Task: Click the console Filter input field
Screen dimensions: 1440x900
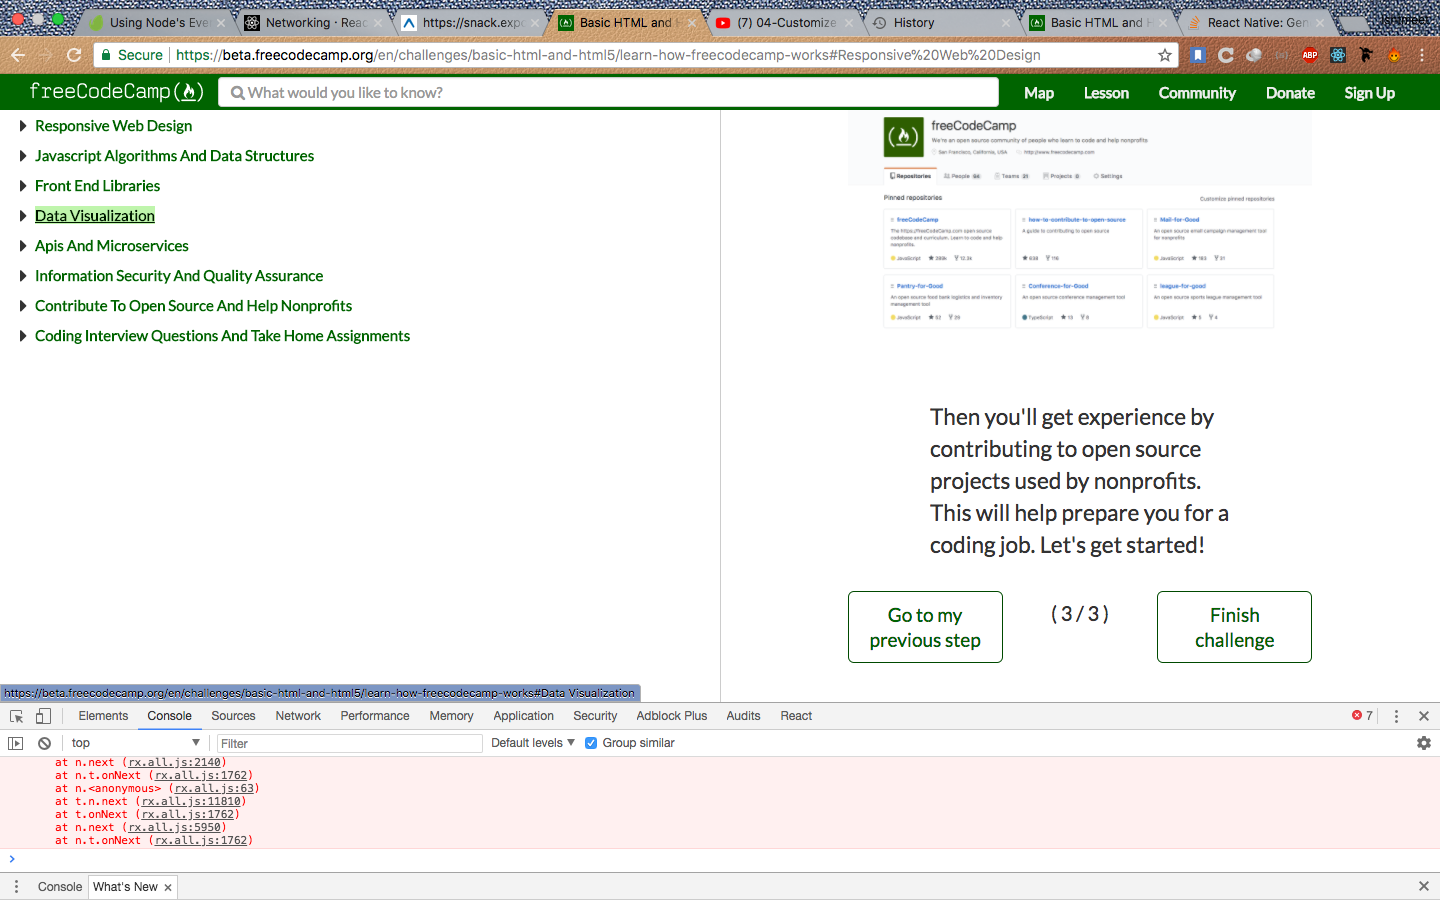Action: [350, 743]
